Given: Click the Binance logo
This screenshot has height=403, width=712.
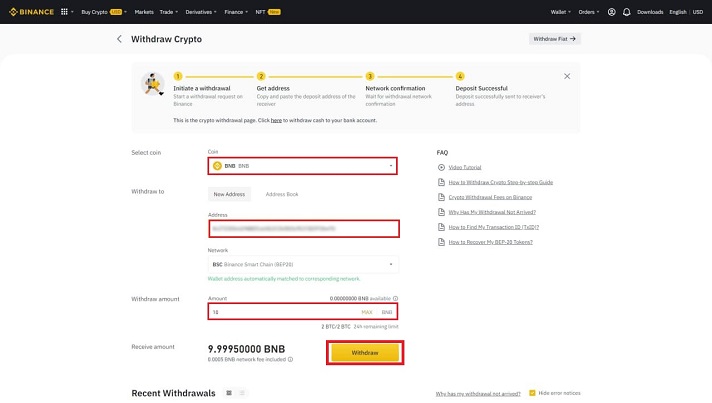Looking at the screenshot, I should coord(31,12).
